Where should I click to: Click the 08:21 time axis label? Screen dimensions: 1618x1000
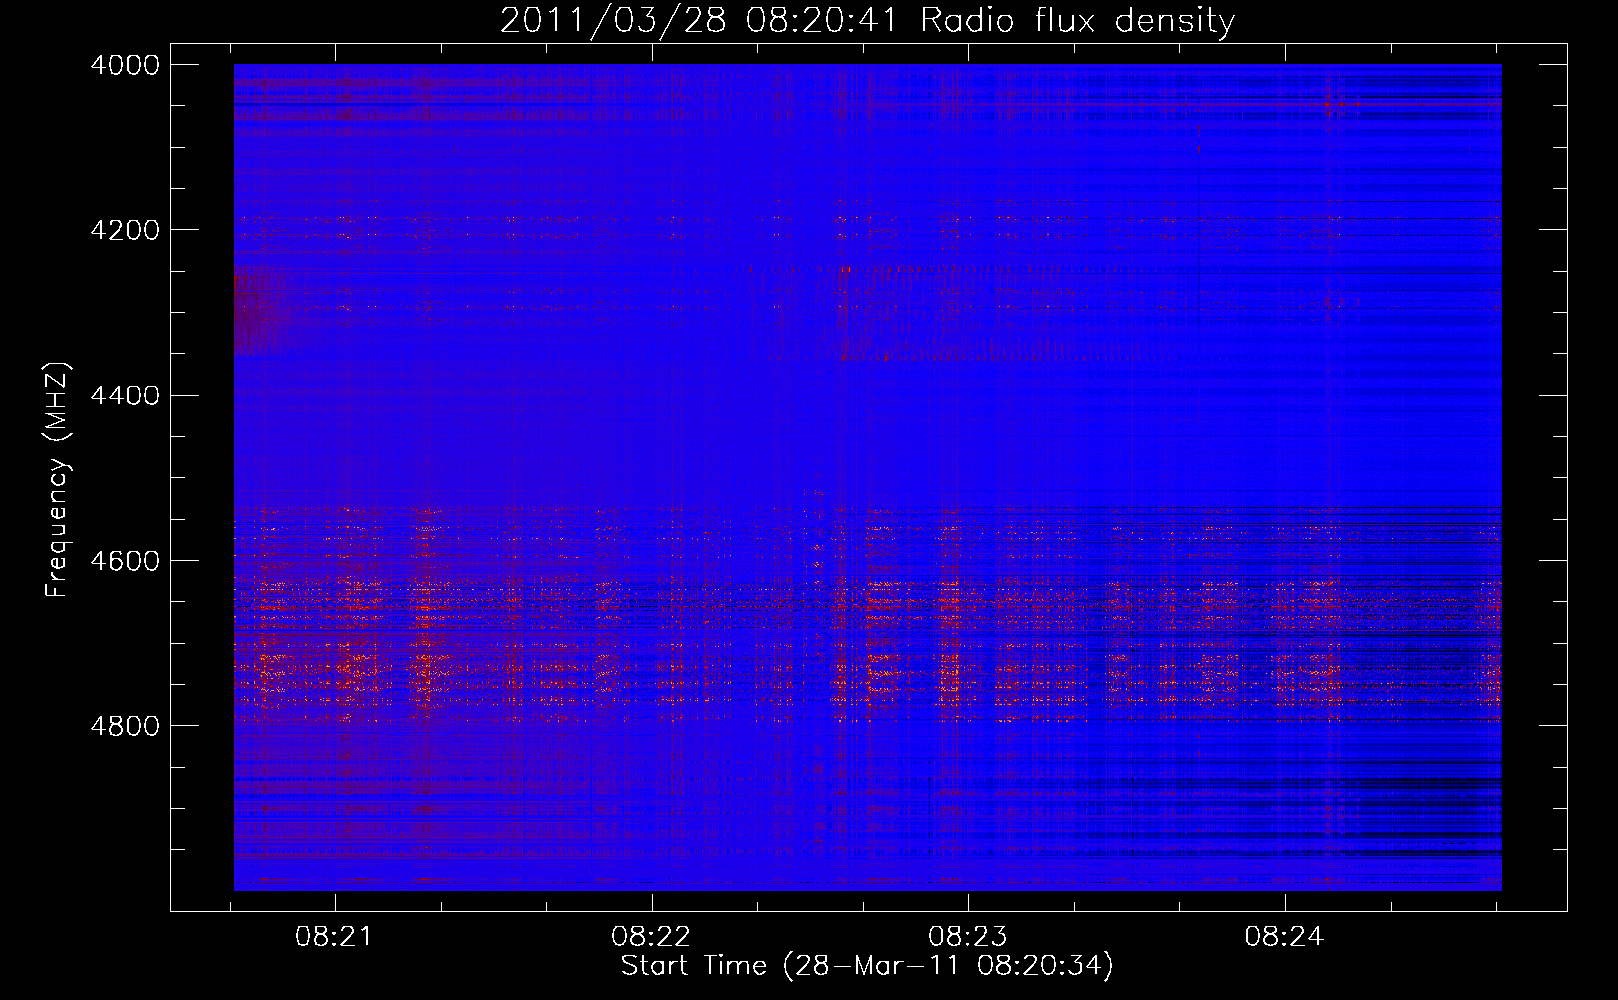[x=334, y=936]
